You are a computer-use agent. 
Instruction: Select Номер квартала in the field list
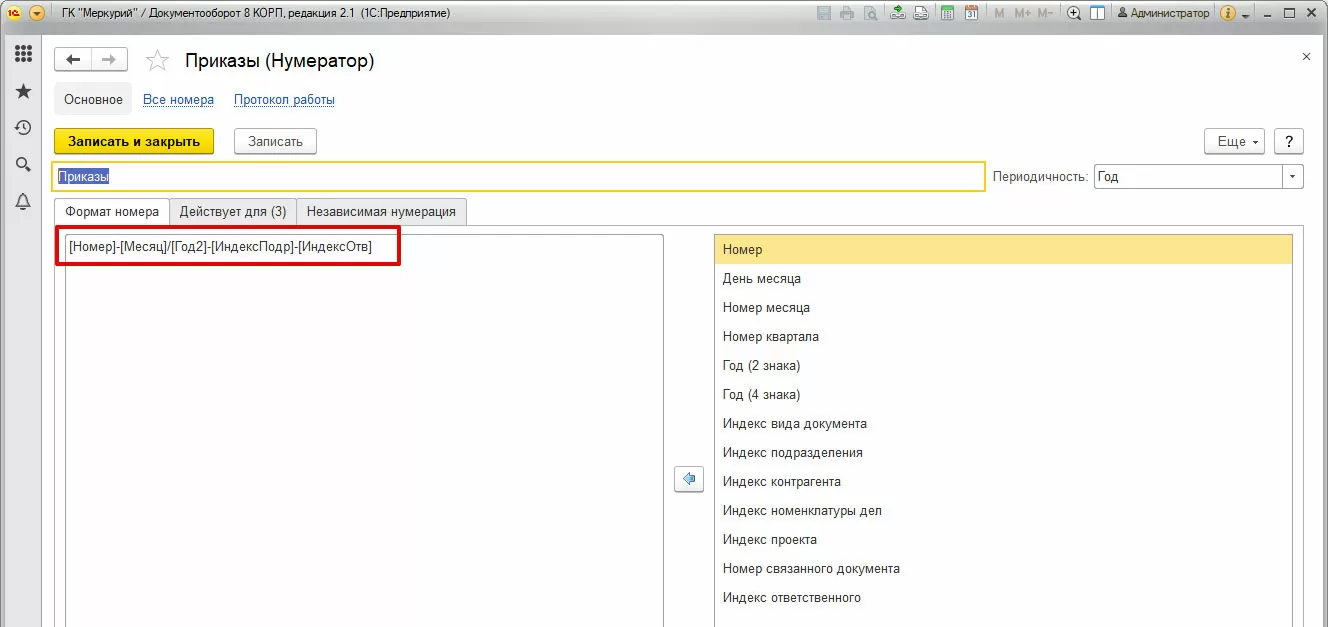pyautogui.click(x=1003, y=337)
